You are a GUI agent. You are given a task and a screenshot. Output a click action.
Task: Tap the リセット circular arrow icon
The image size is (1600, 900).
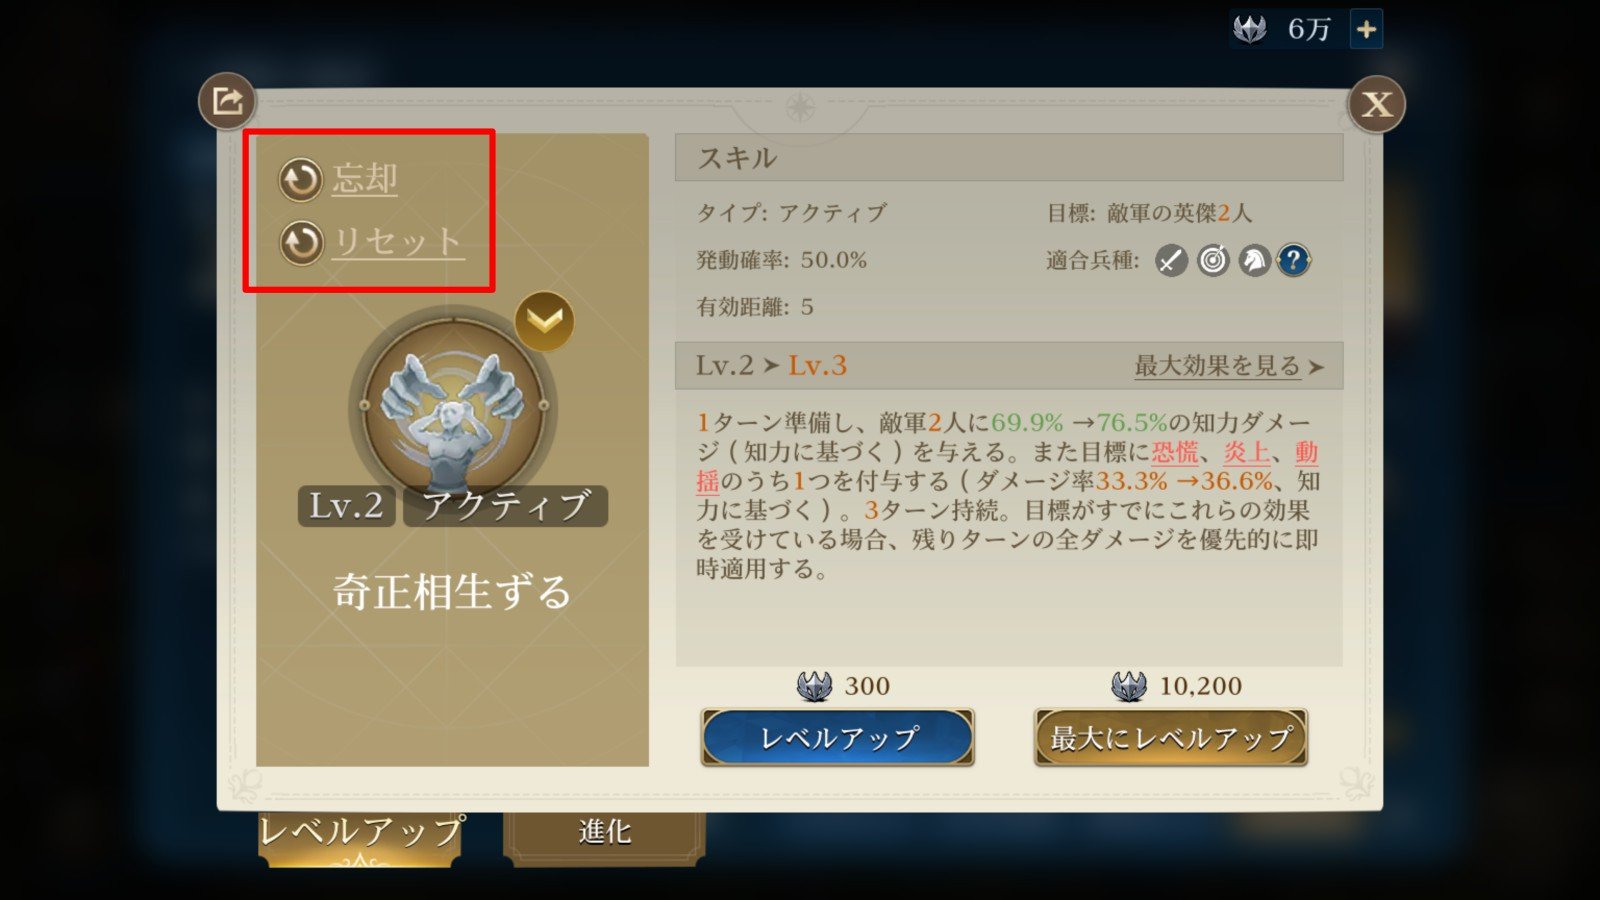pyautogui.click(x=300, y=243)
